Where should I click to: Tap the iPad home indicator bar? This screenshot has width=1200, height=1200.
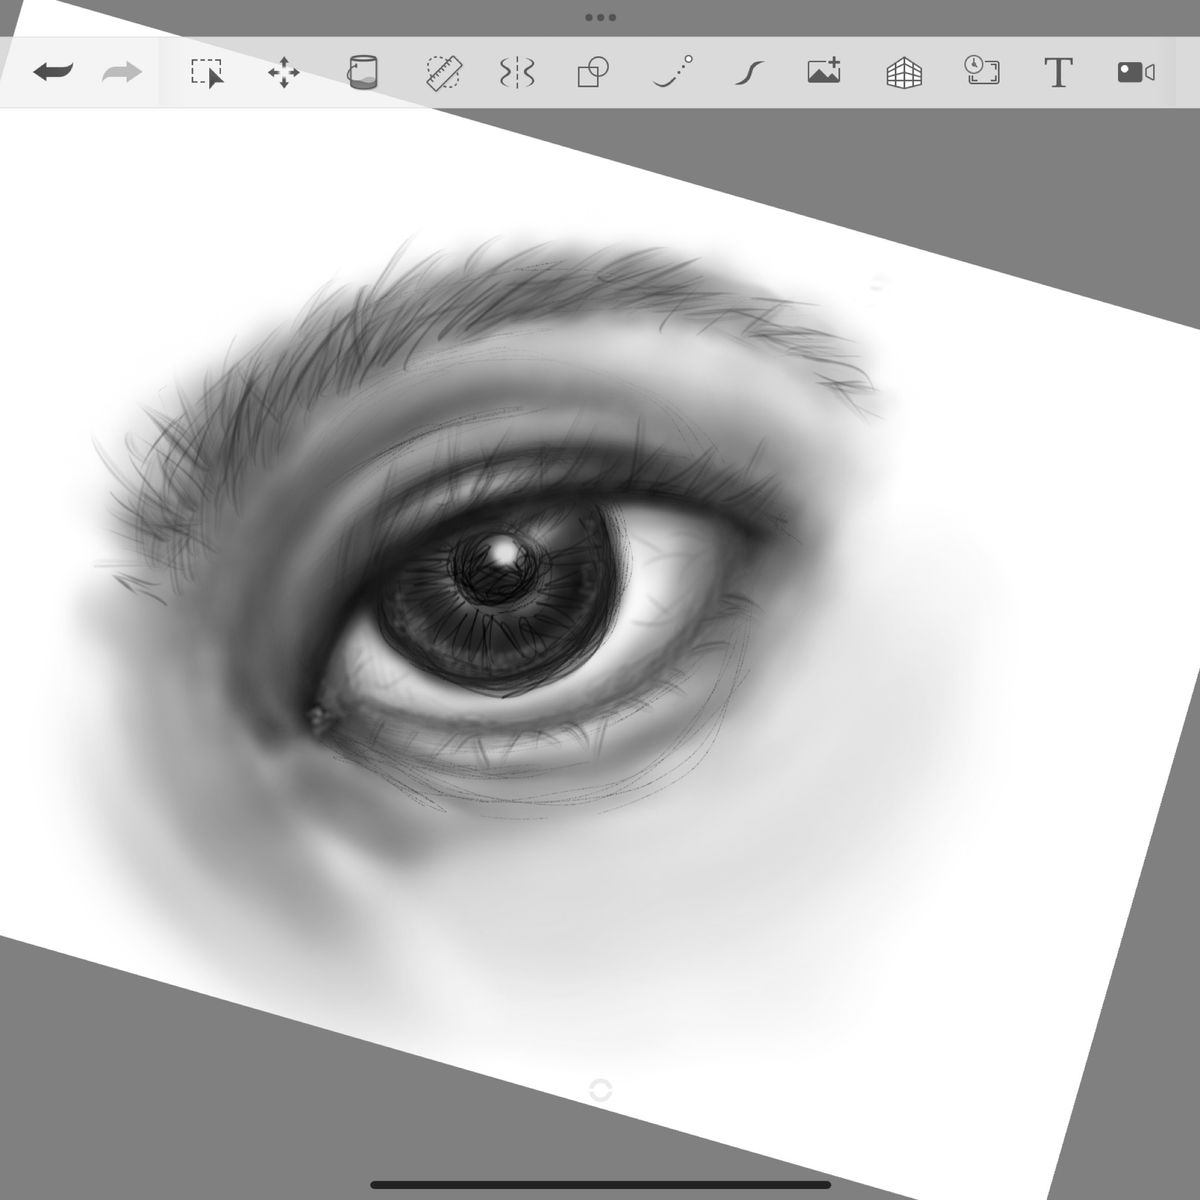(600, 1185)
